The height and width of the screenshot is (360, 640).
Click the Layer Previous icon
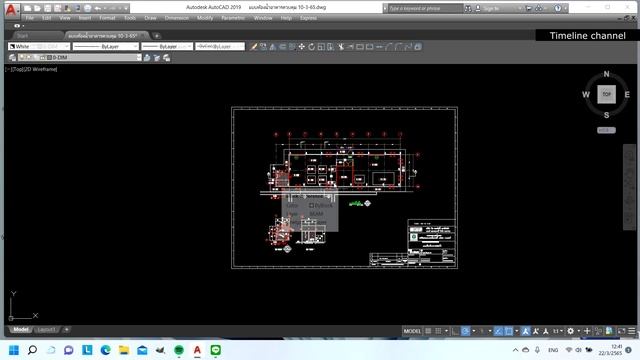tap(157, 58)
